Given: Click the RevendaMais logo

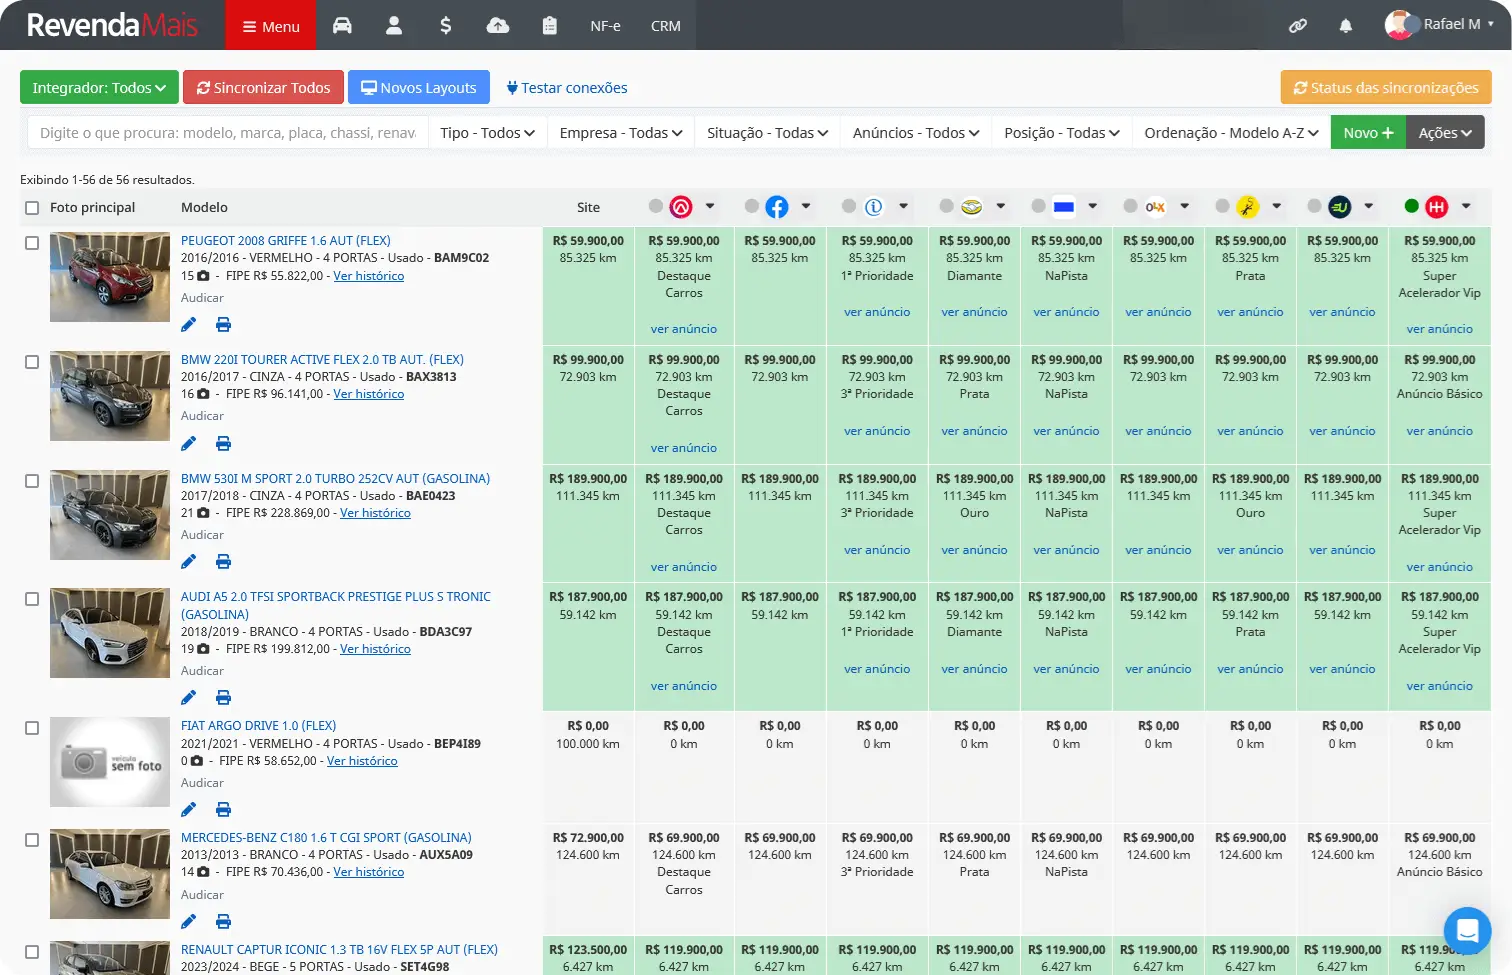Looking at the screenshot, I should [112, 25].
